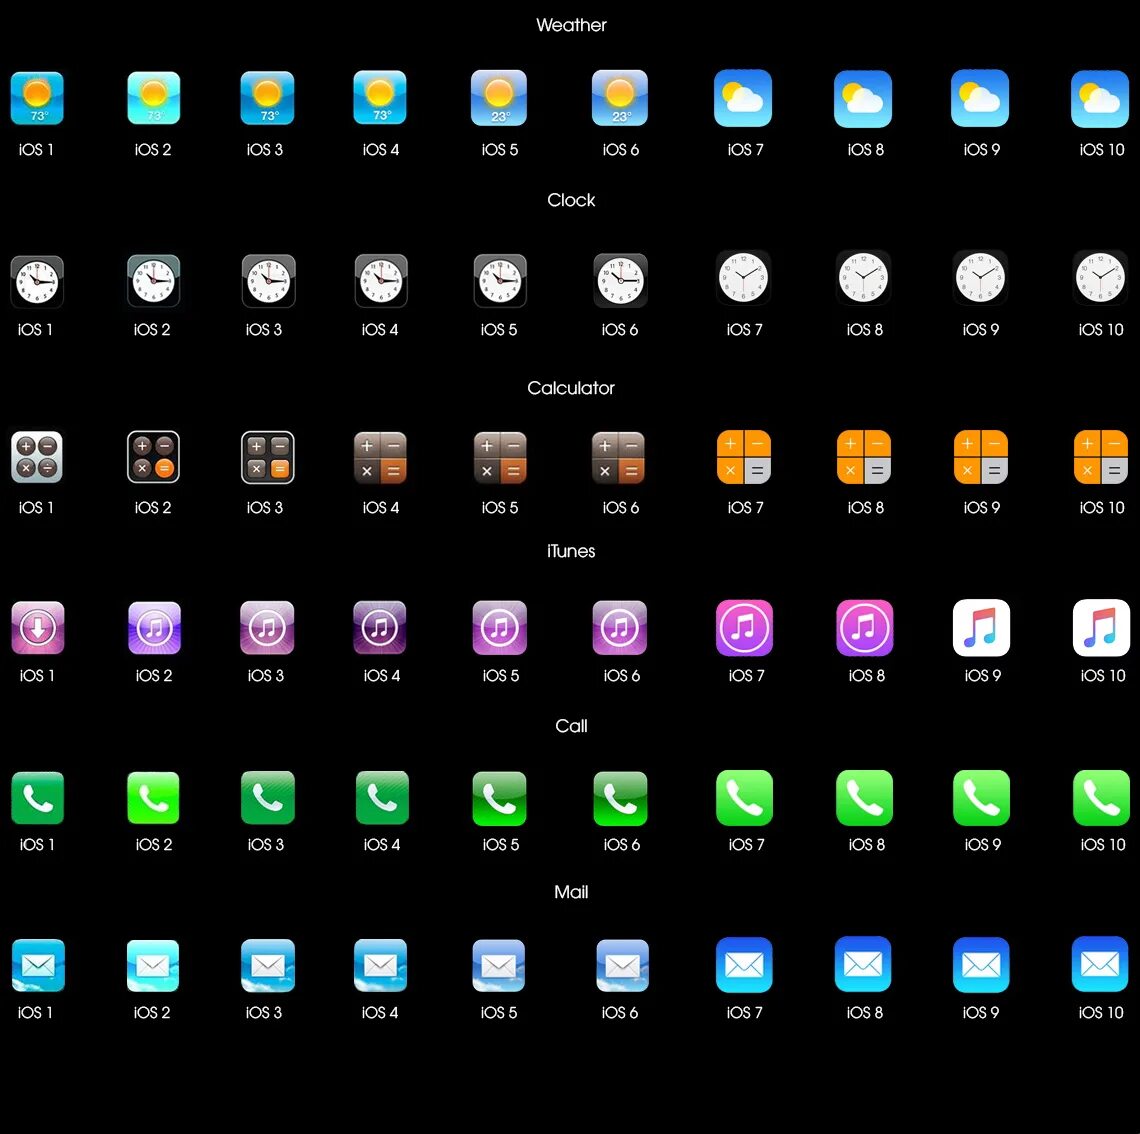Click the iOS 5 Call icon

pyautogui.click(x=499, y=798)
